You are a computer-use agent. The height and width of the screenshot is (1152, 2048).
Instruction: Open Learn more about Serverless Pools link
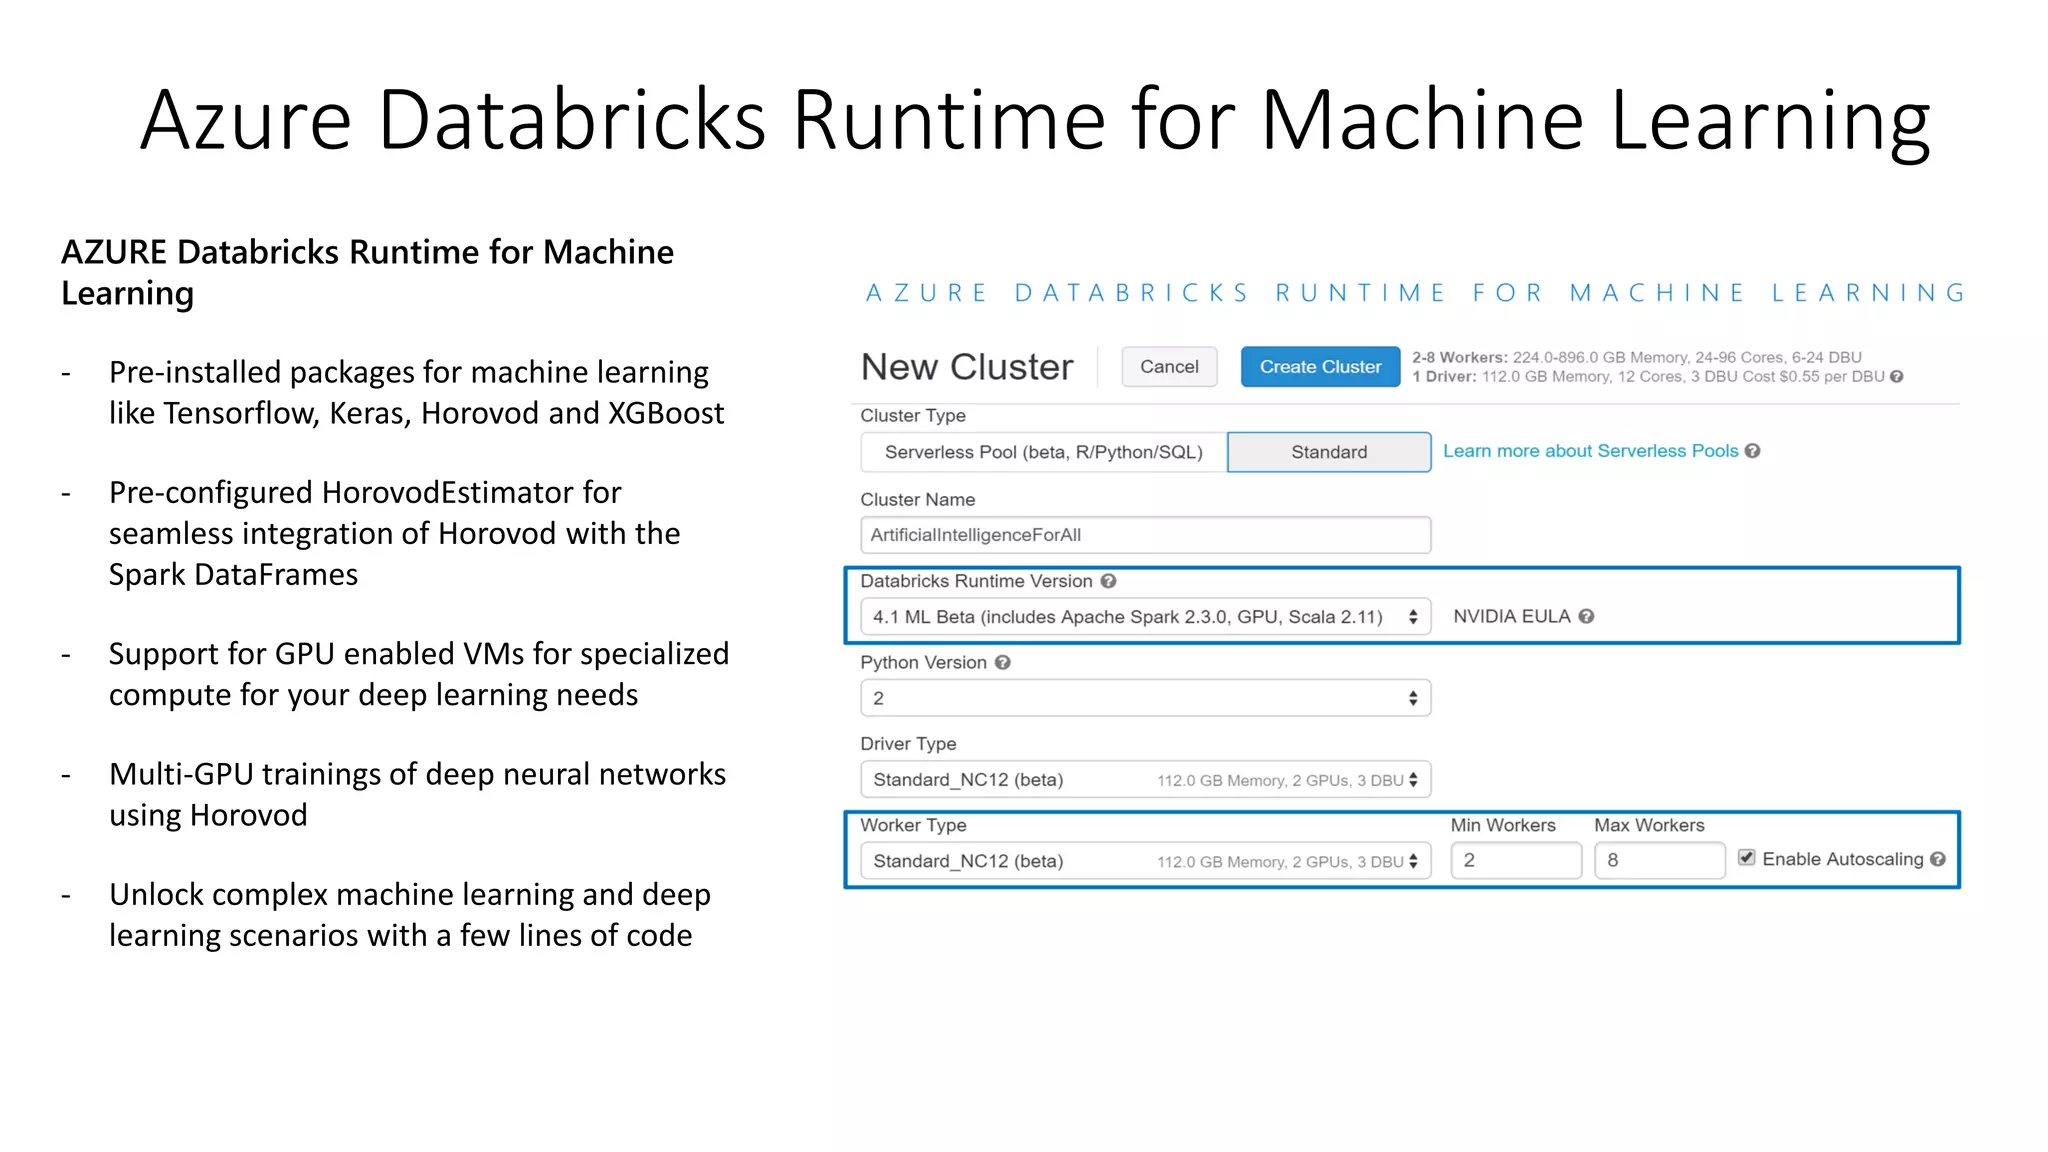[x=1590, y=451]
